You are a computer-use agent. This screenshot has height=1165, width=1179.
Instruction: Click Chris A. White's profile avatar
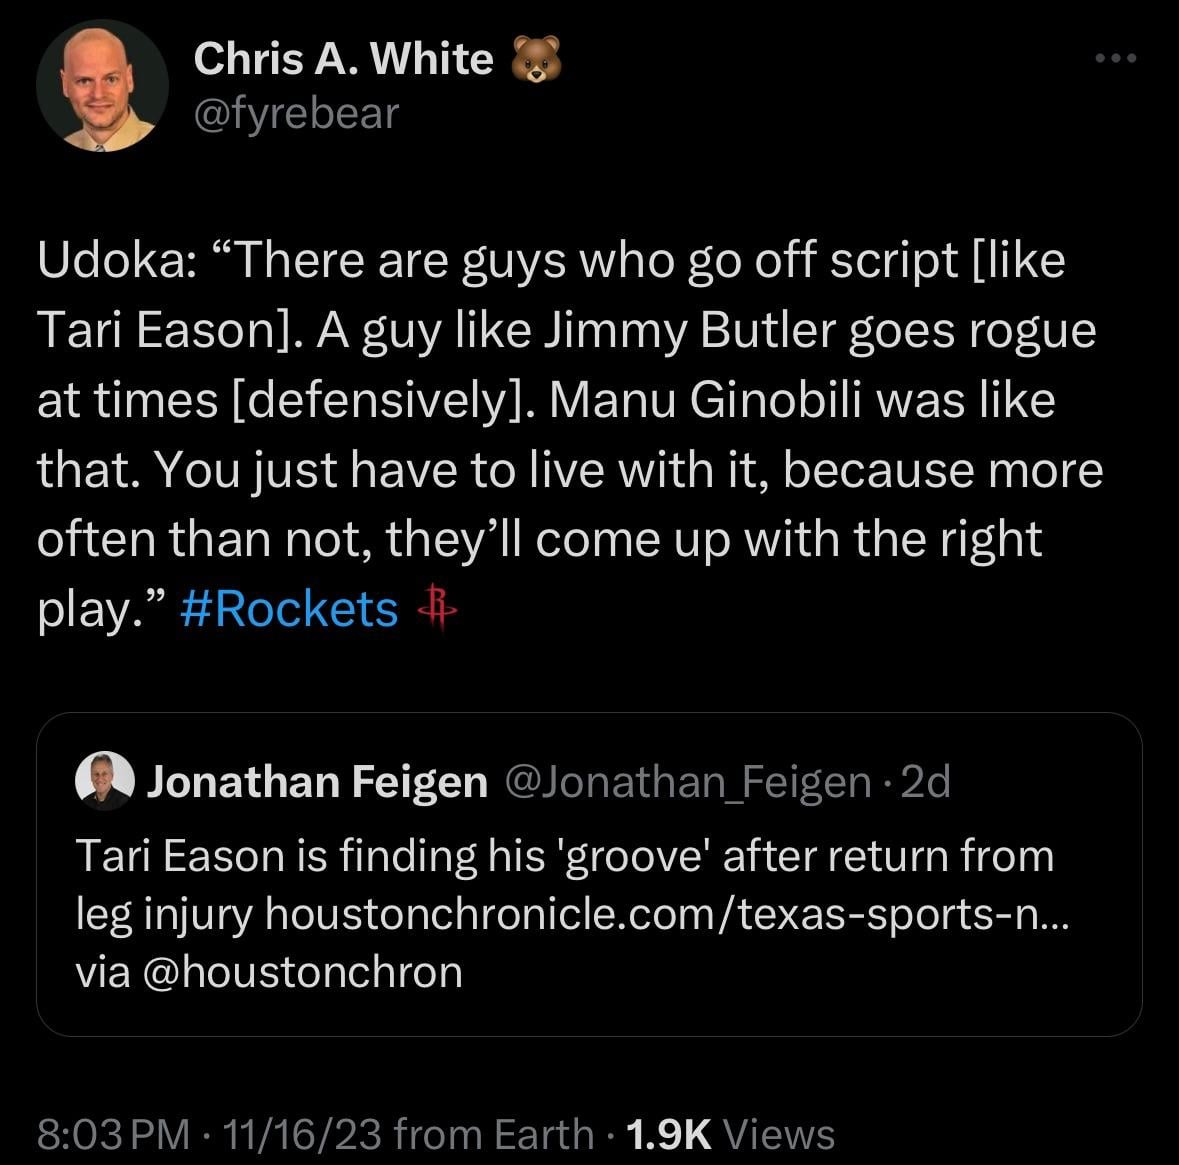pyautogui.click(x=102, y=86)
